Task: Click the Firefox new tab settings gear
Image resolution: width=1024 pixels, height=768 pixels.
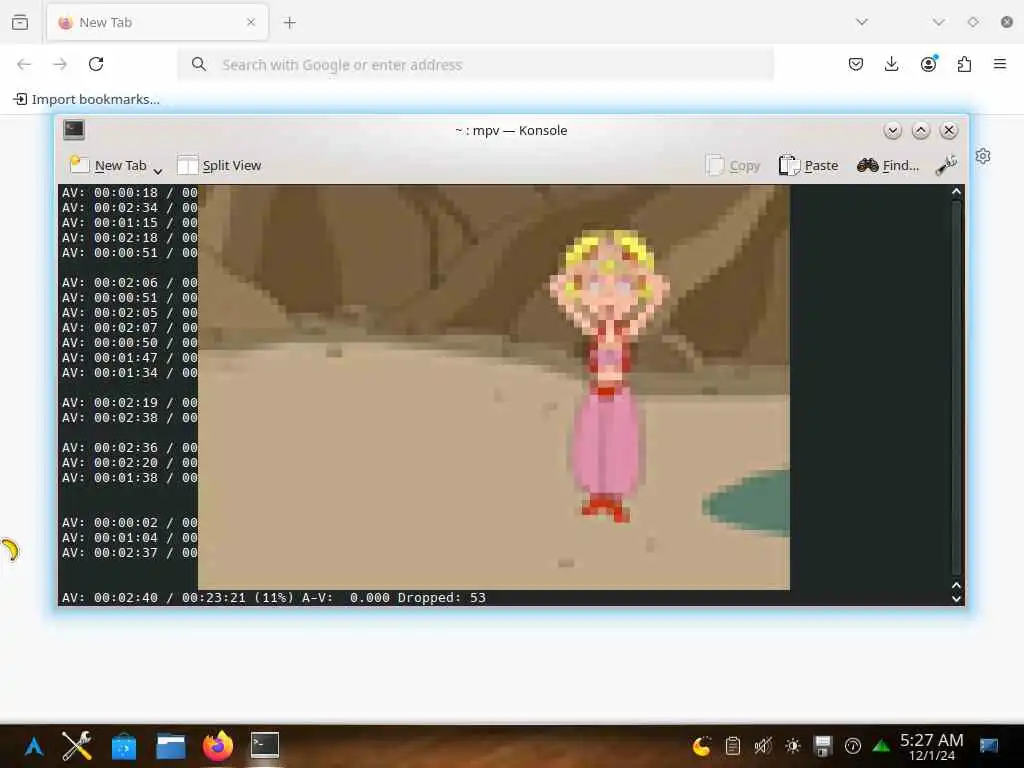Action: (983, 156)
